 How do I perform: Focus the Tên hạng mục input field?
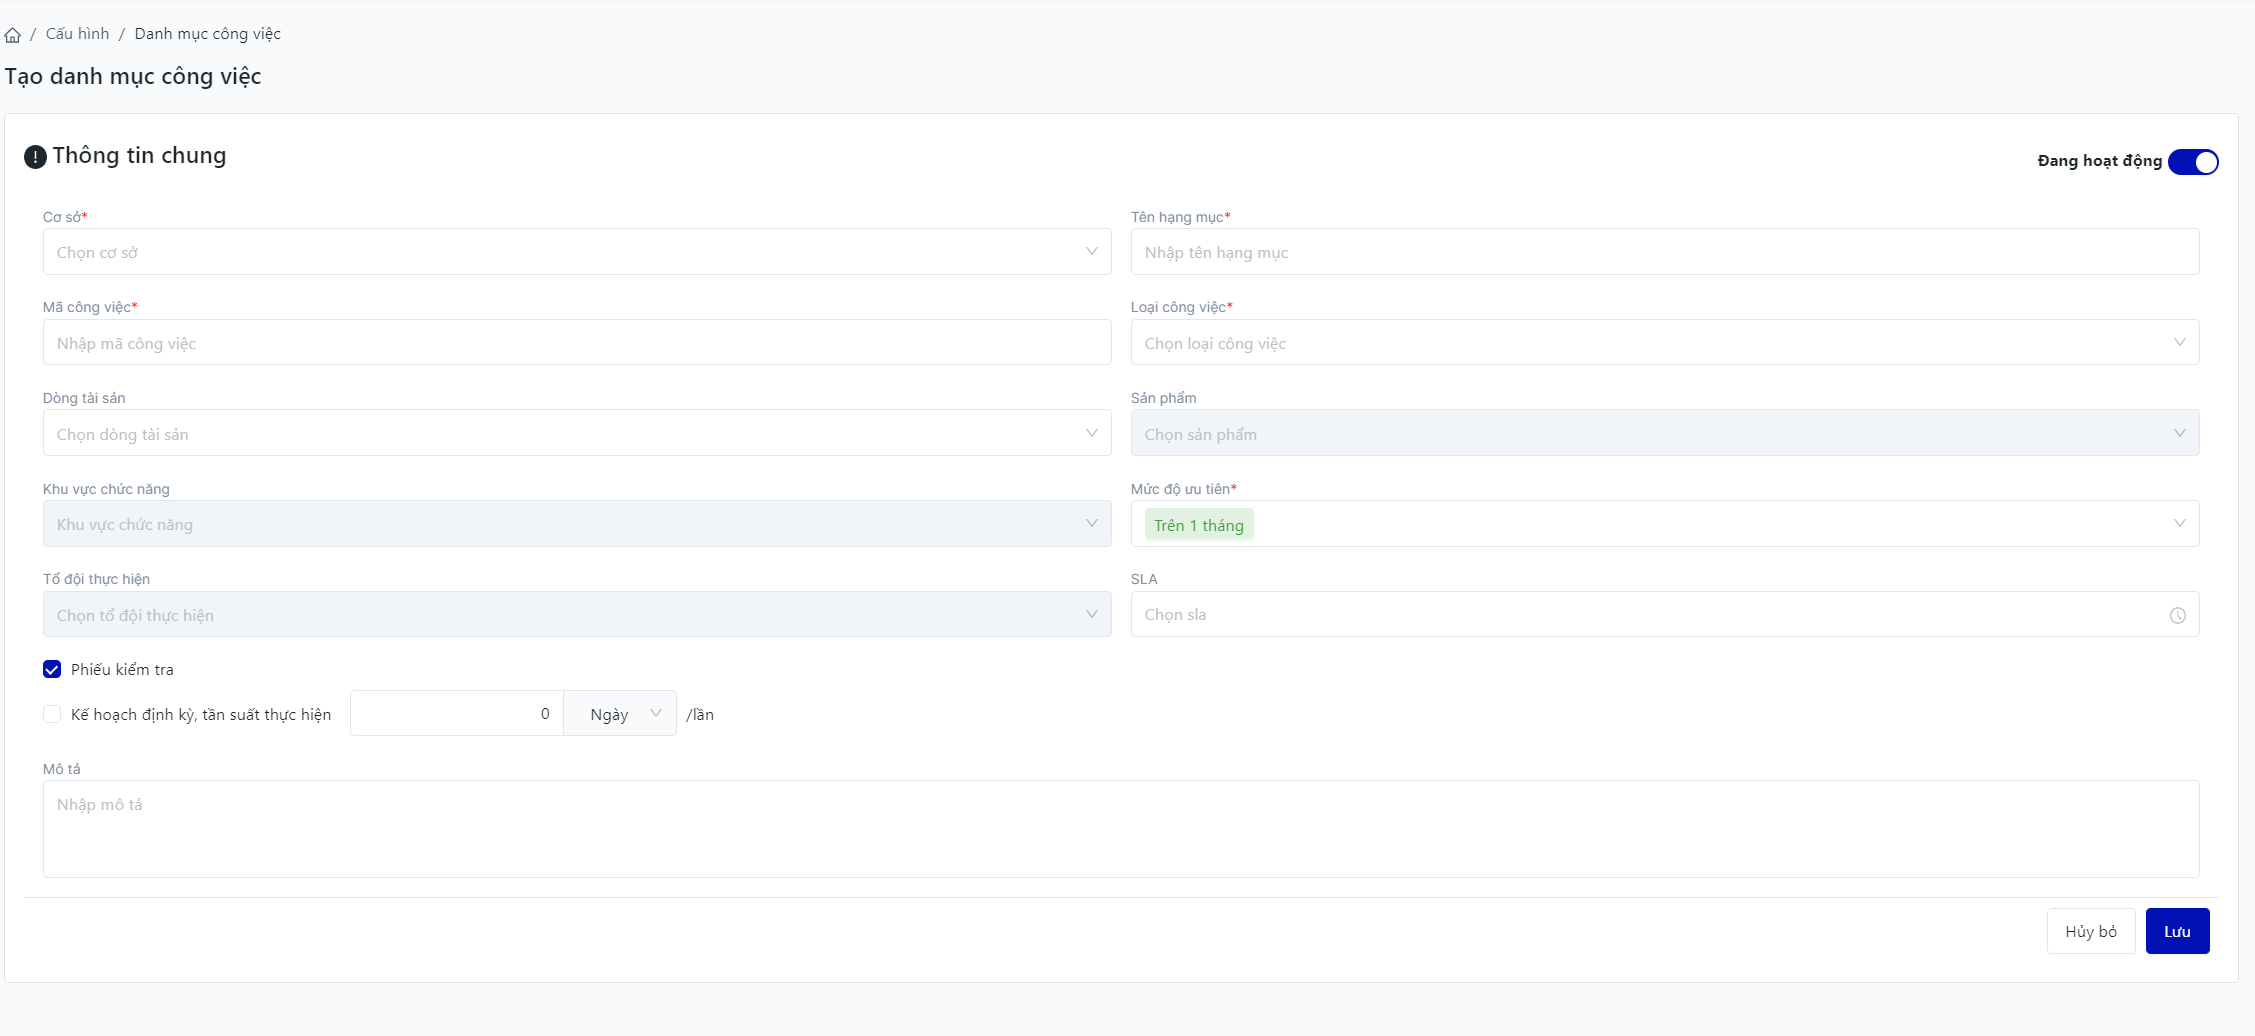pyautogui.click(x=1664, y=252)
